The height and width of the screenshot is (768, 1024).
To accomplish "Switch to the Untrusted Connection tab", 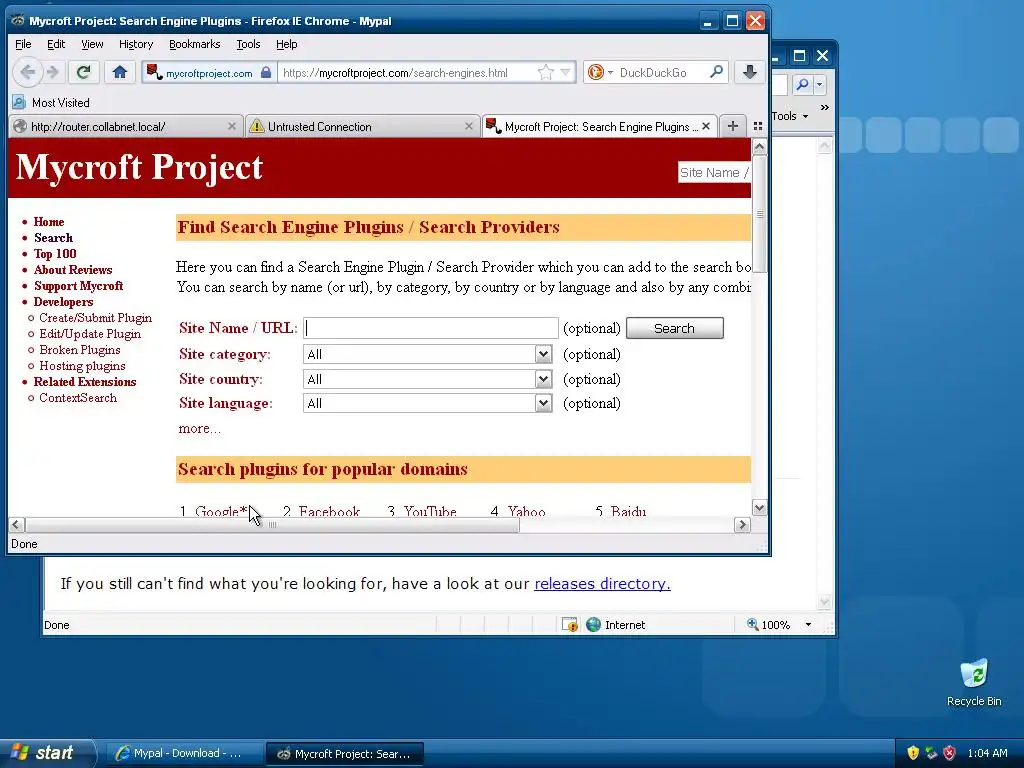I will (362, 127).
